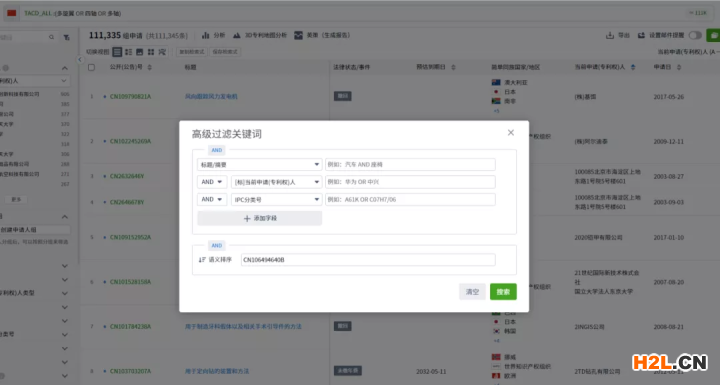
Task: Open the title link of patent CN101784238A
Action: coord(243,327)
